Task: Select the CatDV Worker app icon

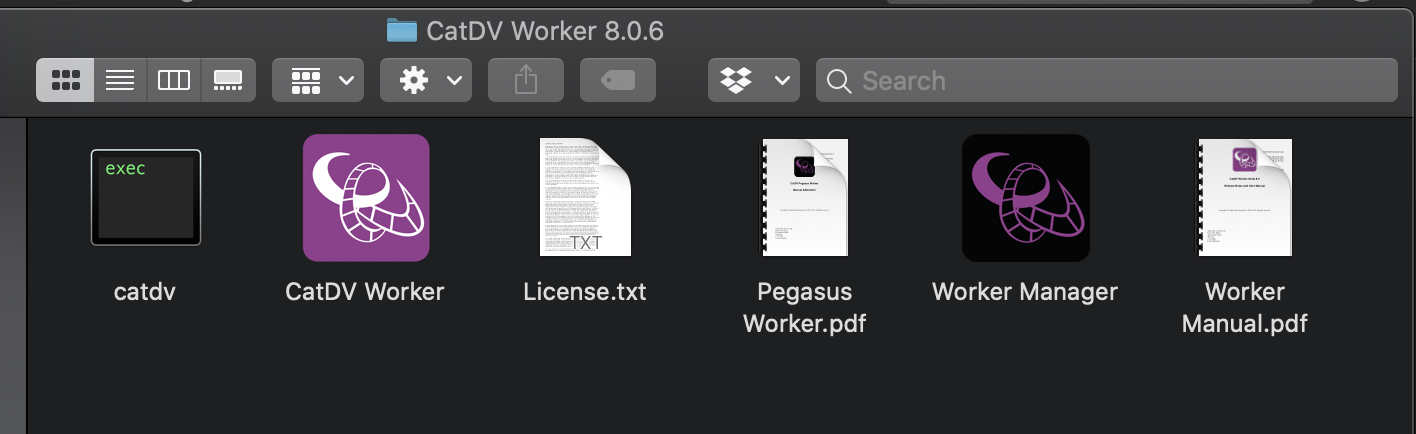Action: pyautogui.click(x=366, y=198)
